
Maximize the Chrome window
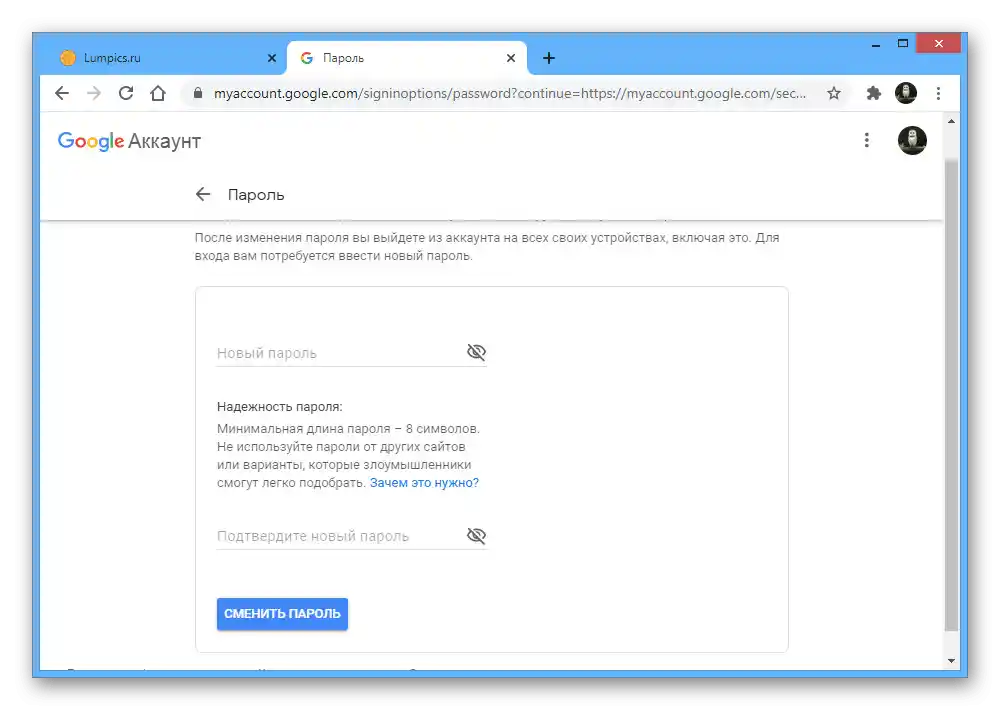click(x=902, y=44)
